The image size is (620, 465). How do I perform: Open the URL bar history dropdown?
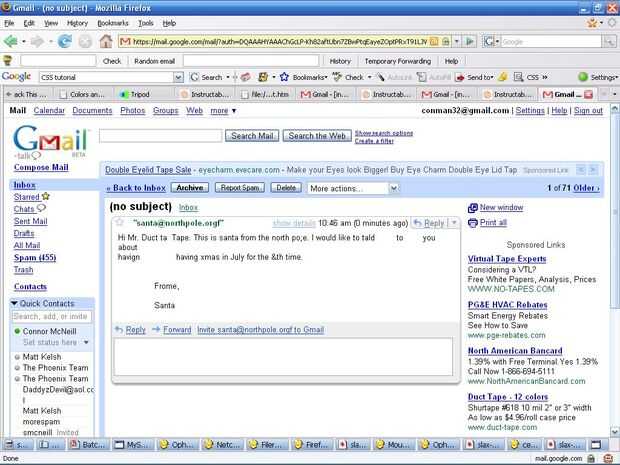[x=456, y=41]
